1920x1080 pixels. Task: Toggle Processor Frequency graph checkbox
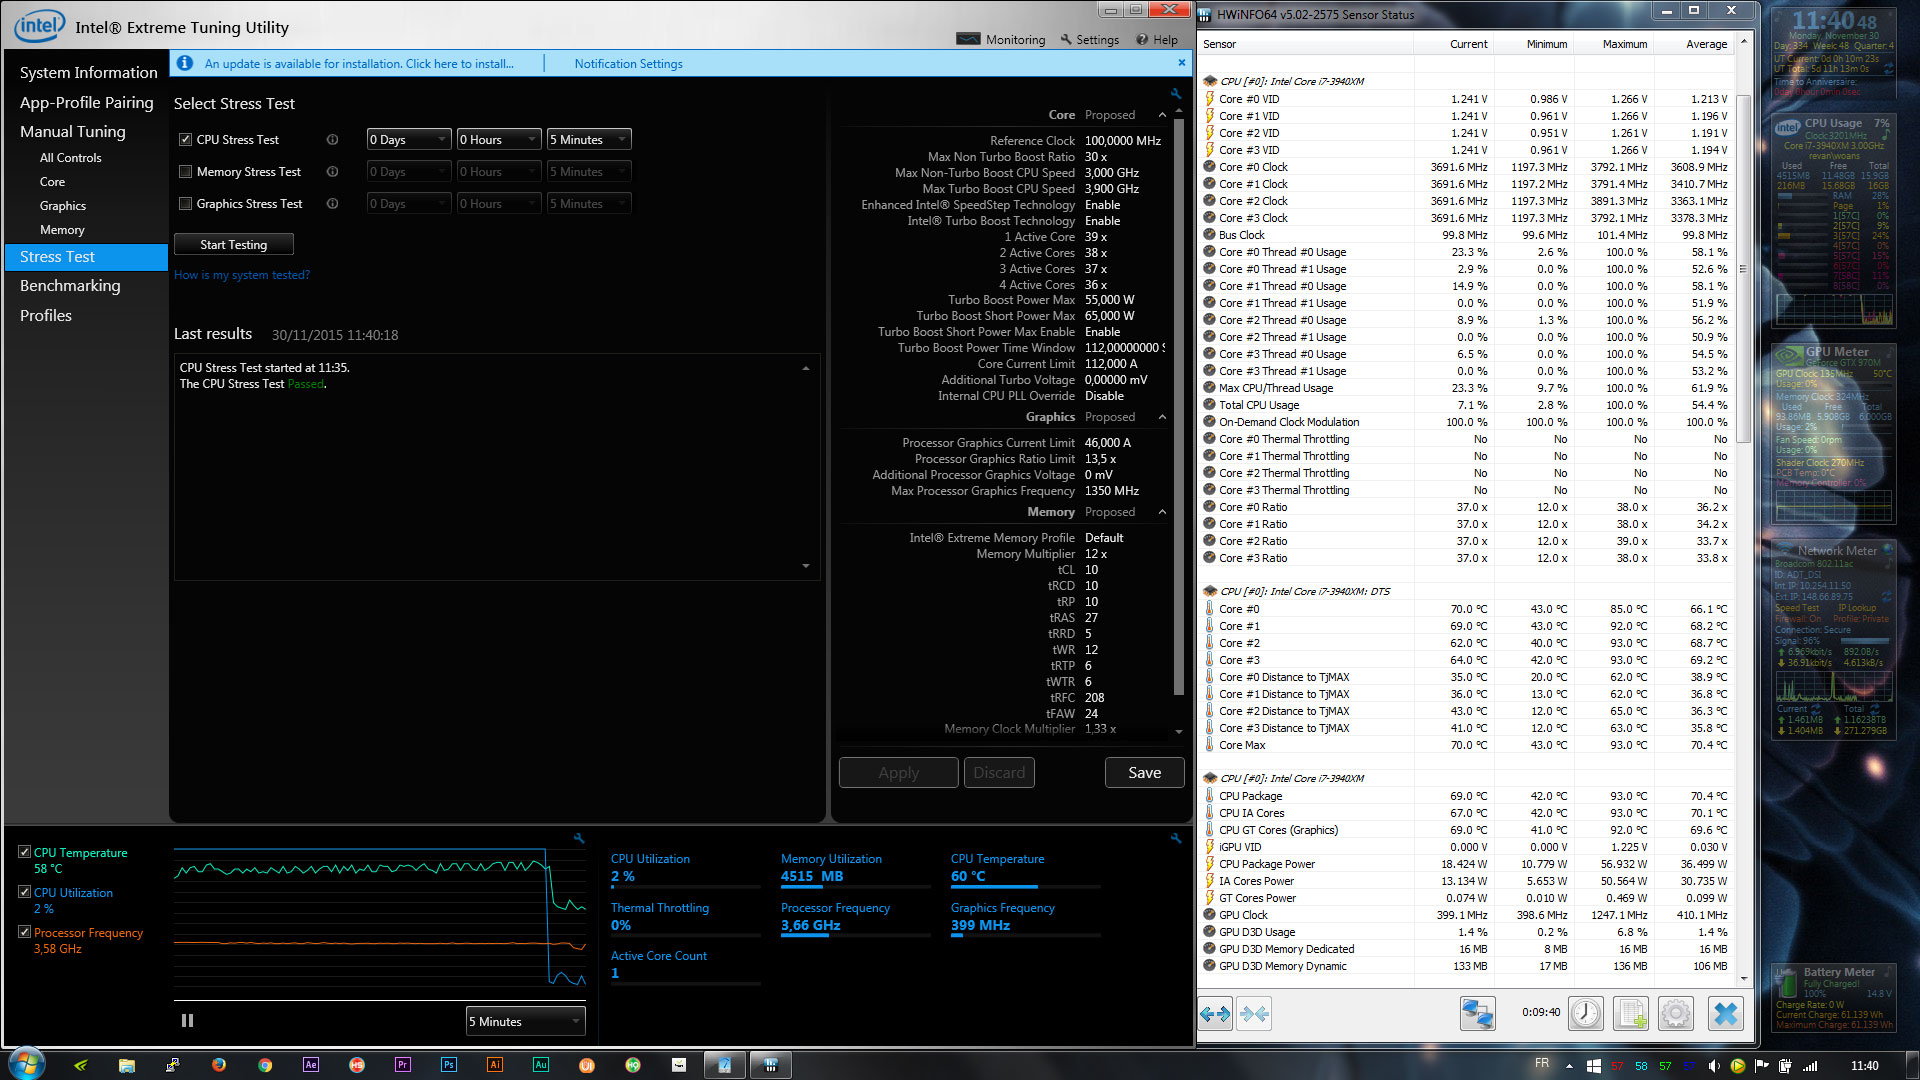(24, 932)
